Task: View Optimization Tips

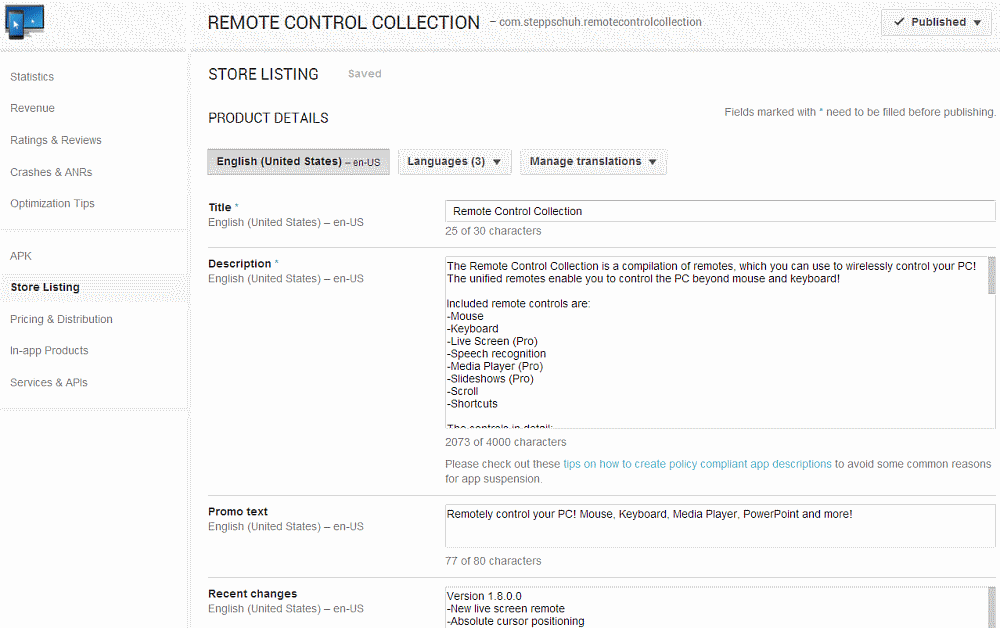Action: click(52, 203)
